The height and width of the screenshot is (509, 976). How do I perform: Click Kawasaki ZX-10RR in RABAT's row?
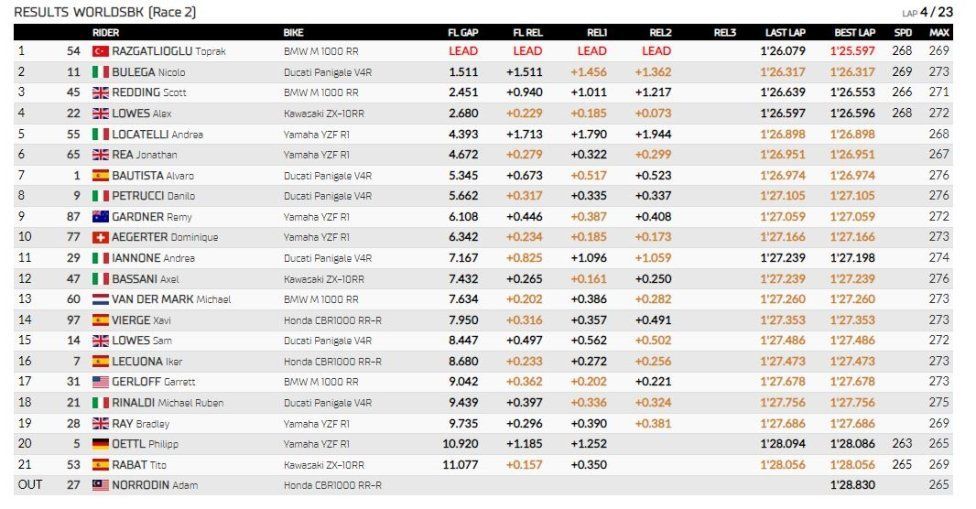(x=324, y=465)
